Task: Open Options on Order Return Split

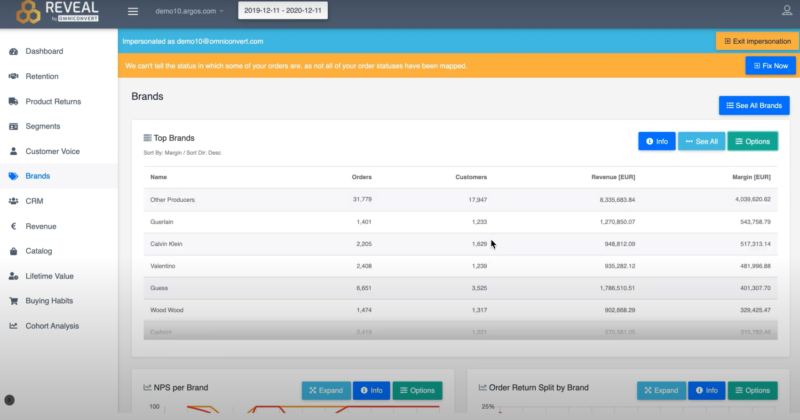Action: 753,390
